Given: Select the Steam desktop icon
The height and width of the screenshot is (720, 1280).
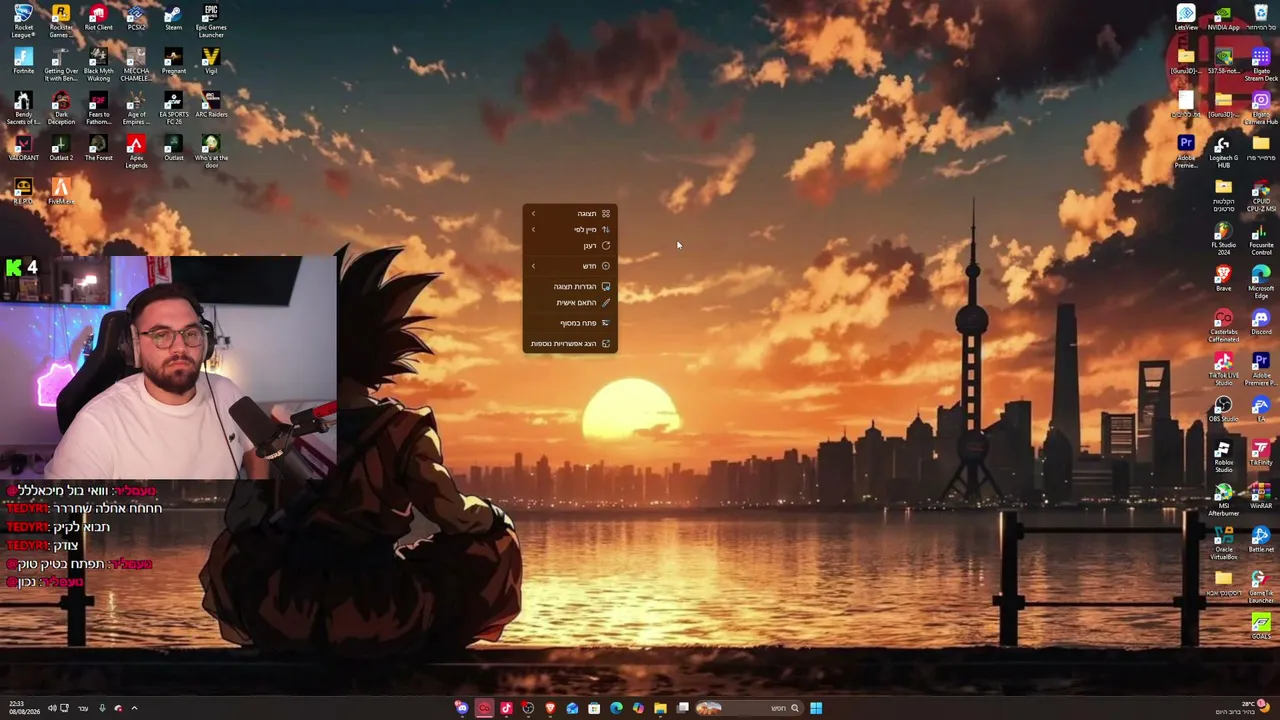Looking at the screenshot, I should coord(173,19).
